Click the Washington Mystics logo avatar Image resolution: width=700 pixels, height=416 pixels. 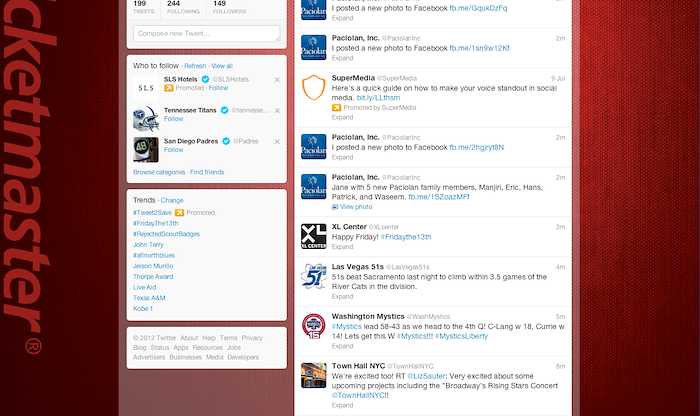point(313,326)
